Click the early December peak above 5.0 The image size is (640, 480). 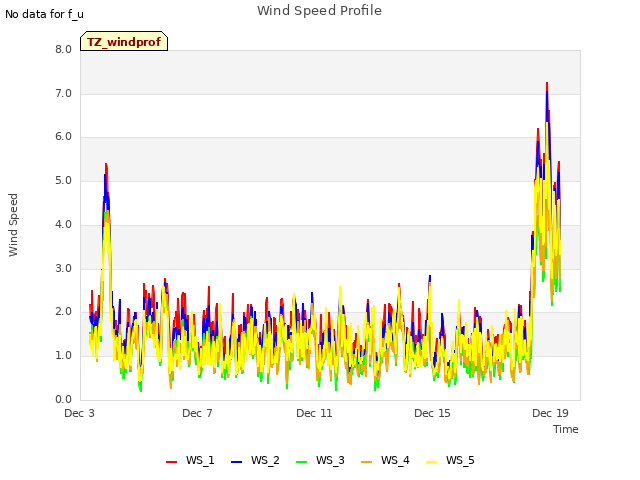coord(106,164)
